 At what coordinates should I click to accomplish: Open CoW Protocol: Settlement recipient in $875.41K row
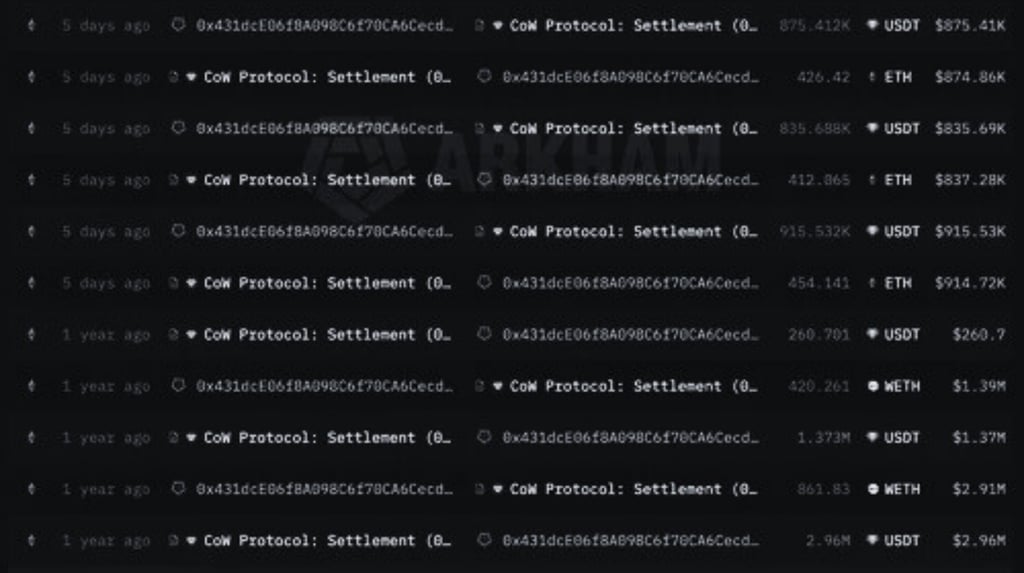coord(632,25)
